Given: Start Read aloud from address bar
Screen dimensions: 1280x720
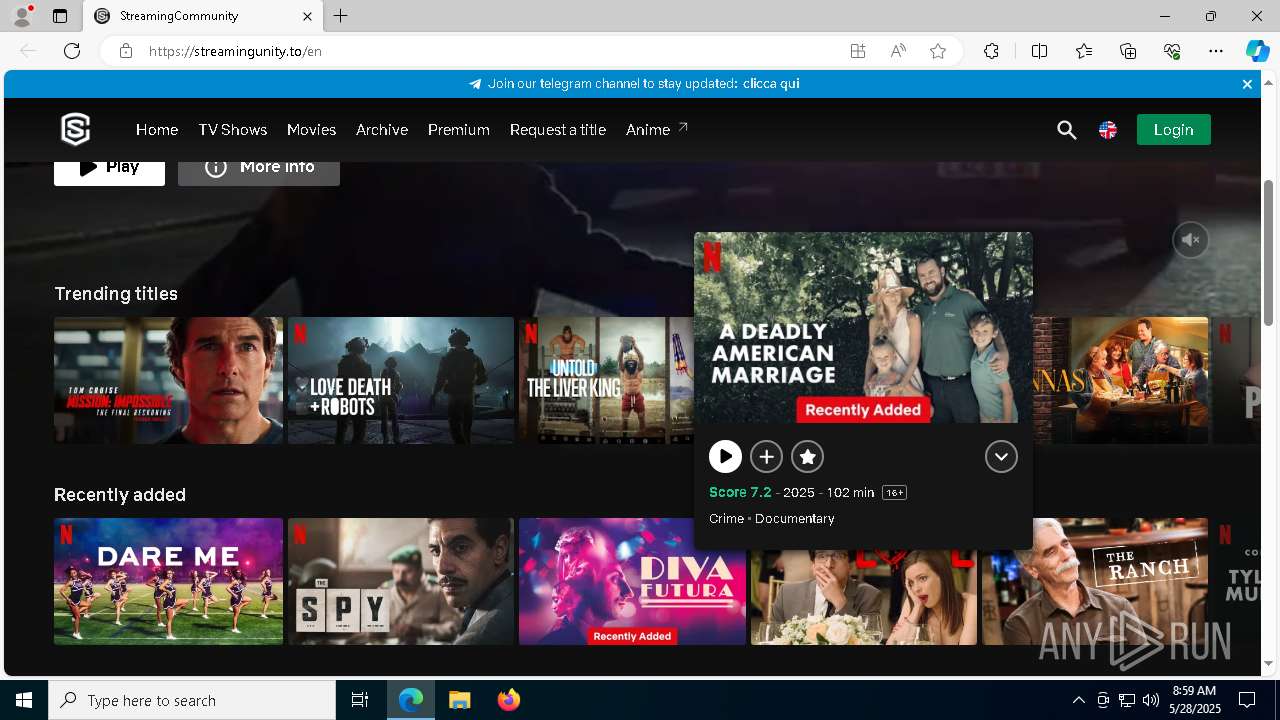Looking at the screenshot, I should tap(898, 51).
